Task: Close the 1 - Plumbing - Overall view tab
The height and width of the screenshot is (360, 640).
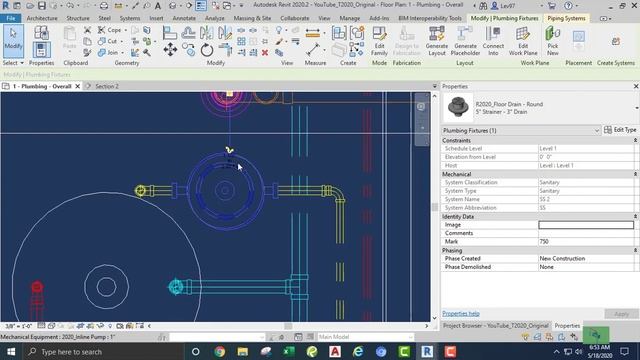Action: [78, 86]
